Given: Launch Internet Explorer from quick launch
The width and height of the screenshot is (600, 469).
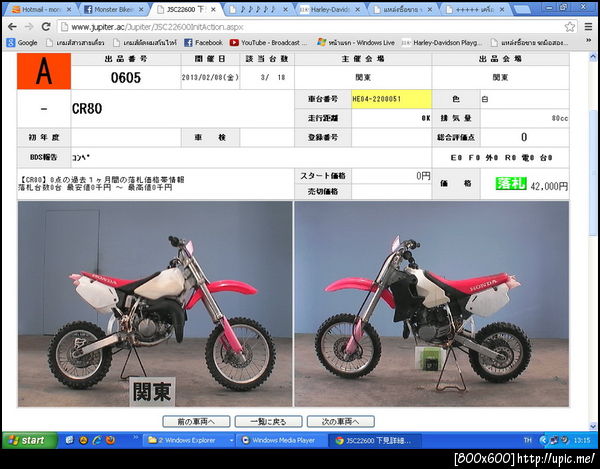Looking at the screenshot, I should [x=97, y=440].
